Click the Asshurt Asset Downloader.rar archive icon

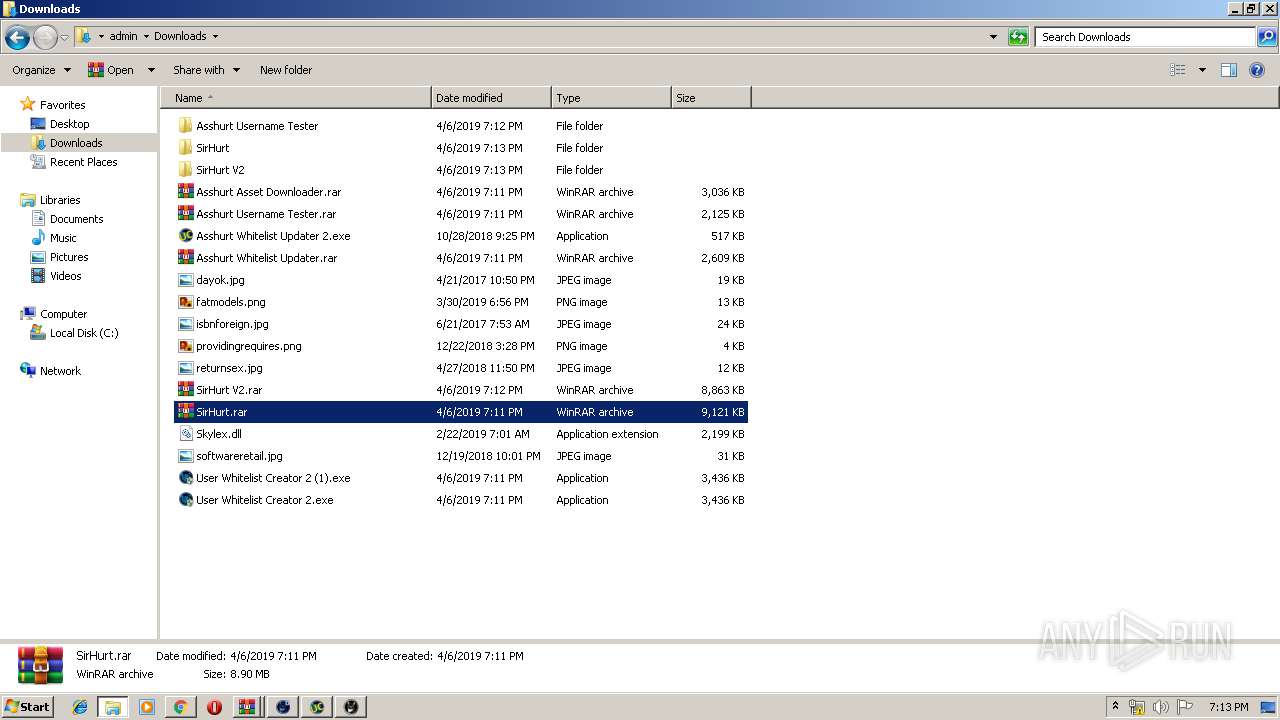click(x=185, y=192)
